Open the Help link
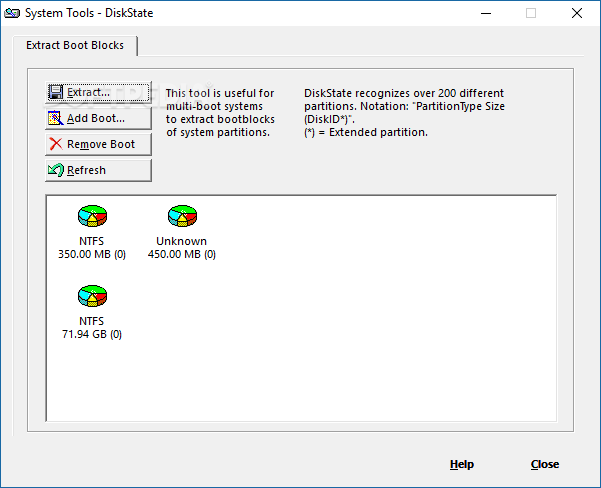The height and width of the screenshot is (488, 601). 462,464
